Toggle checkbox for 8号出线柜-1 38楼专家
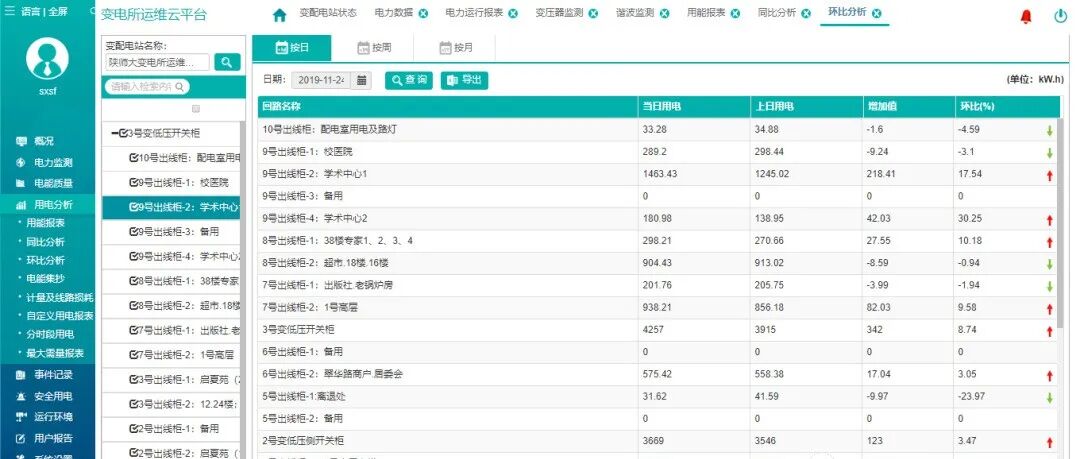Viewport: 1080px width, 459px height. coord(134,281)
